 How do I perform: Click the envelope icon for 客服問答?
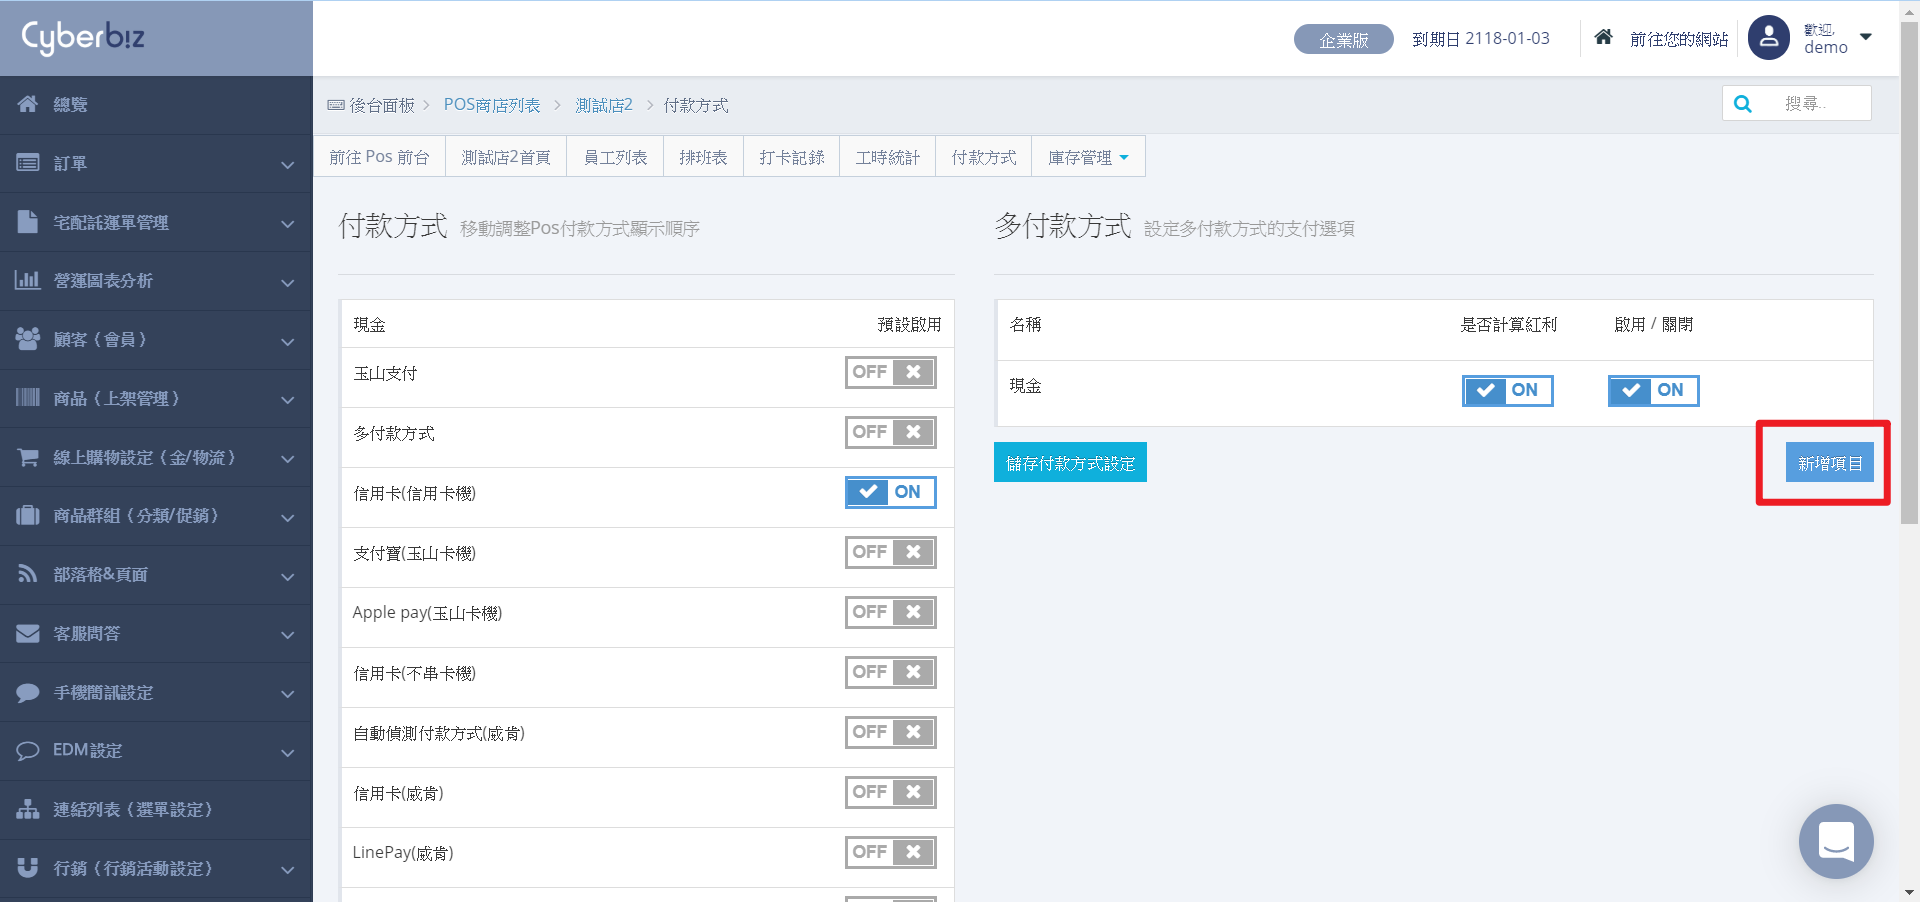pos(28,633)
